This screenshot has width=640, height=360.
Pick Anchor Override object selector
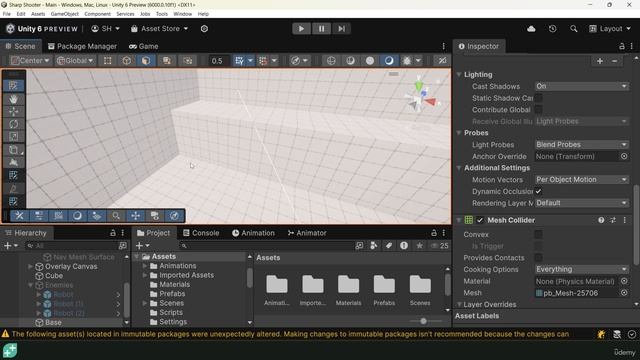[624, 156]
